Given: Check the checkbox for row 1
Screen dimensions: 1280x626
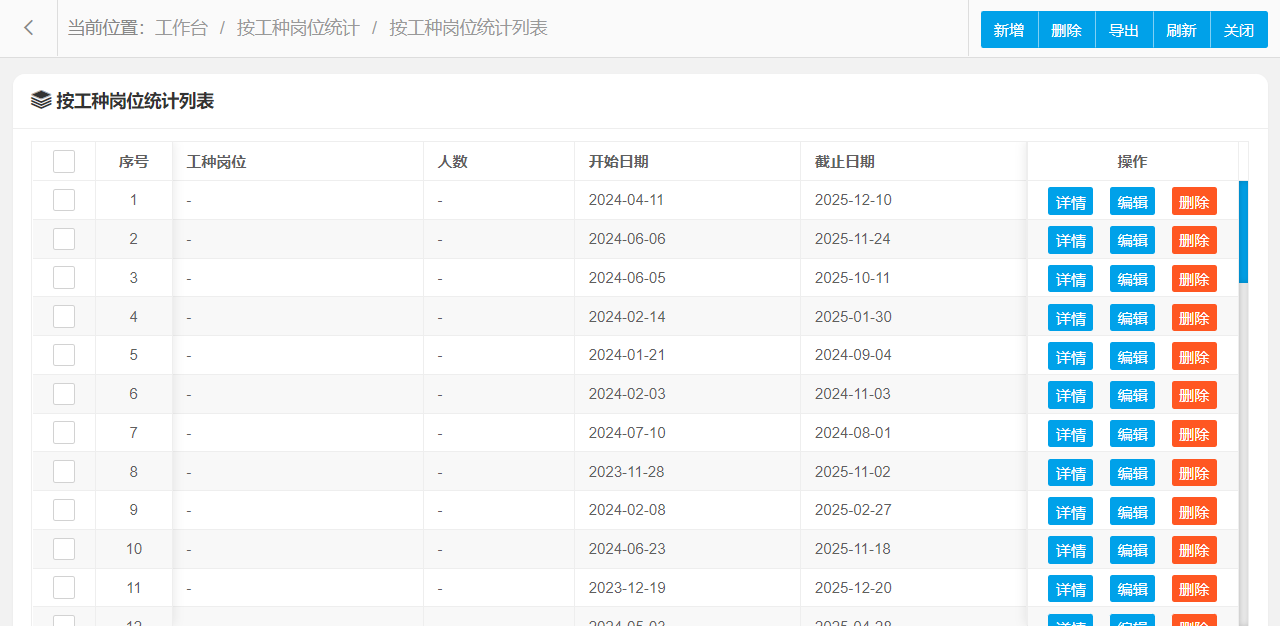Looking at the screenshot, I should click(64, 200).
